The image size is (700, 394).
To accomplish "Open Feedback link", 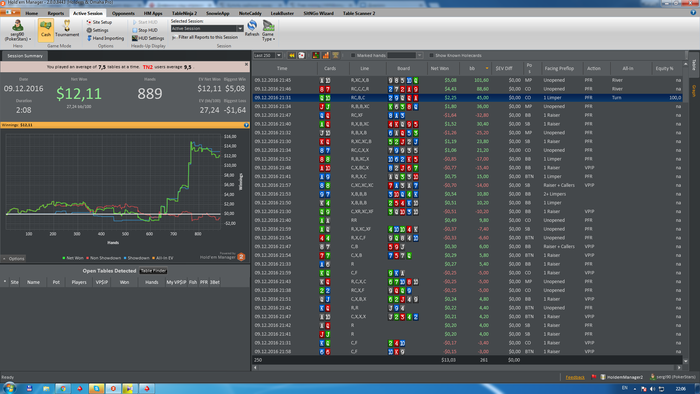I will [575, 377].
